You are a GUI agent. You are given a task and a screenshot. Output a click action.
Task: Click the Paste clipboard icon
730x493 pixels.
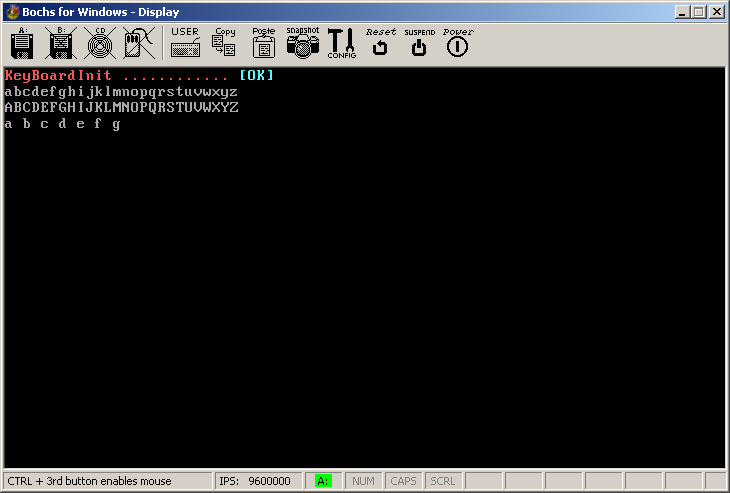coord(264,43)
